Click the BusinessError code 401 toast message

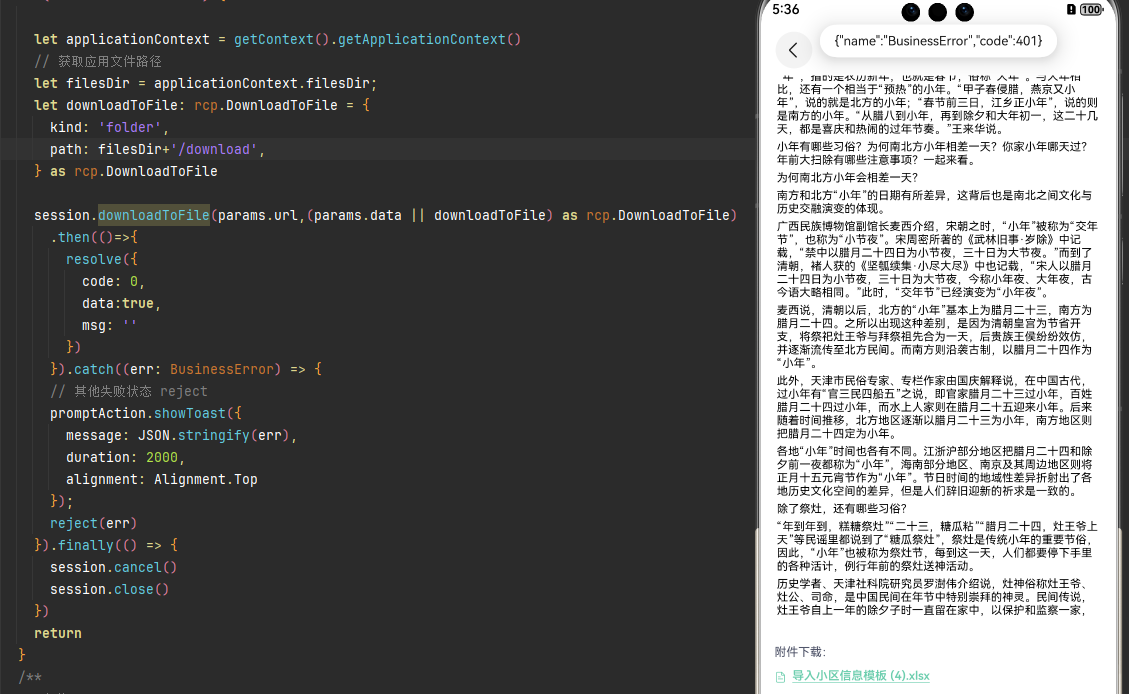click(938, 41)
